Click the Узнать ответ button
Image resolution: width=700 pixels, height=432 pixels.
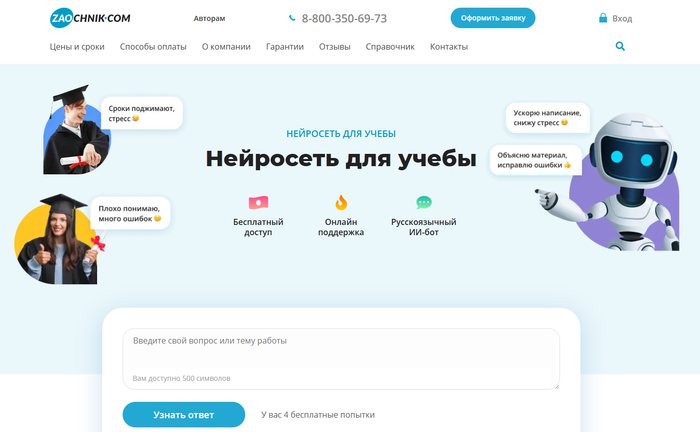tap(183, 415)
